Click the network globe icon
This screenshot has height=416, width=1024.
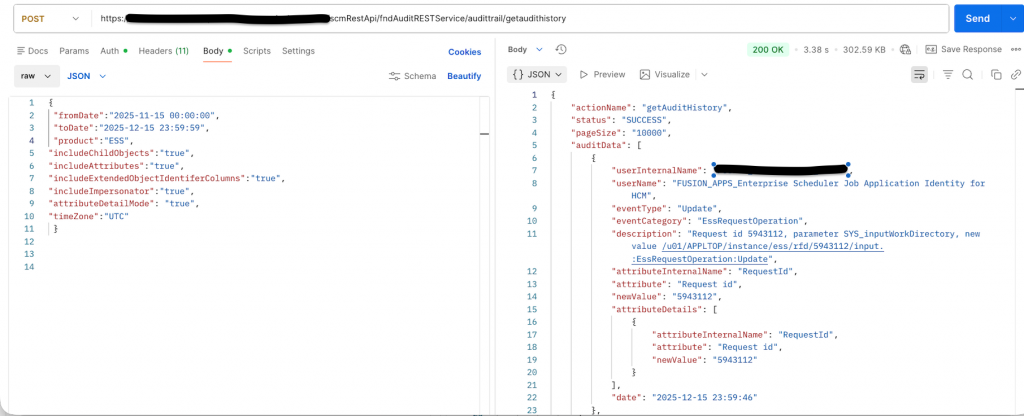click(x=905, y=50)
